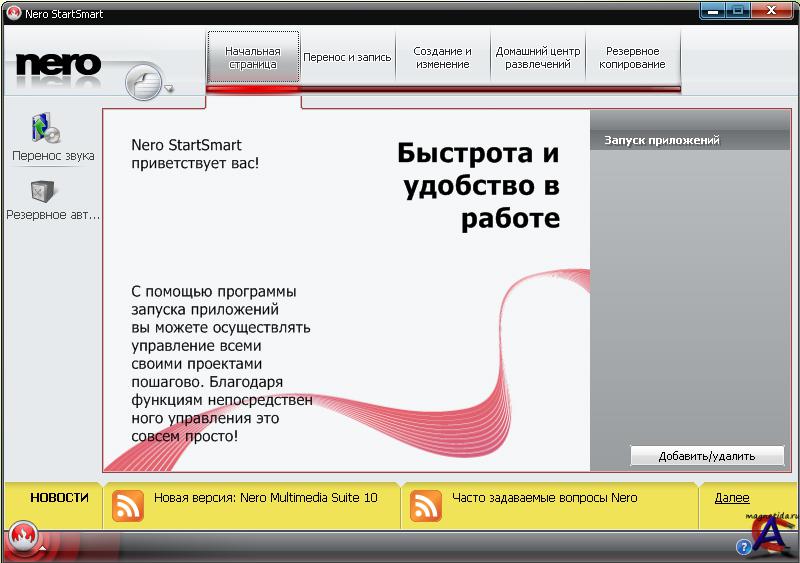
Task: Click the НОВОСТИ news label
Action: click(x=59, y=498)
